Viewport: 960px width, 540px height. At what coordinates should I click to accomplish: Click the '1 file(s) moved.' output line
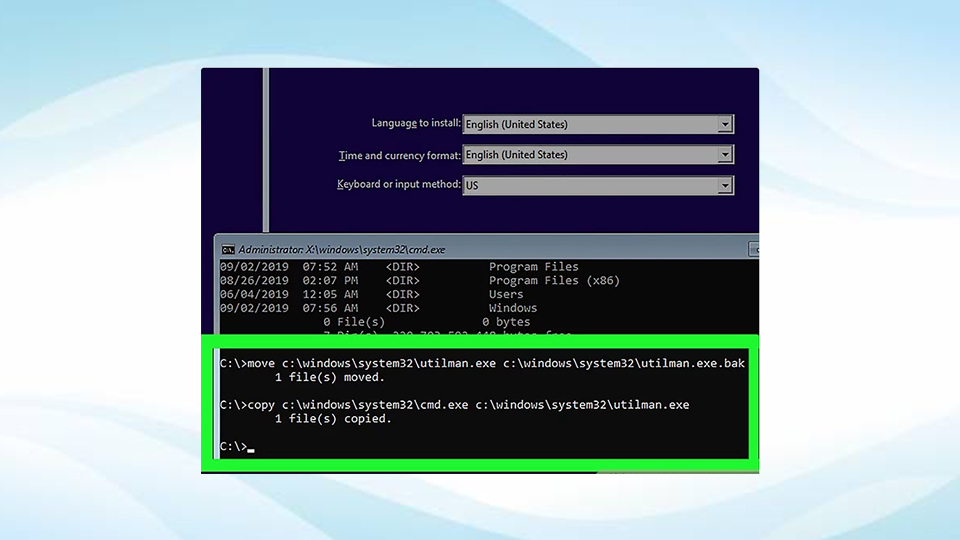(x=329, y=378)
